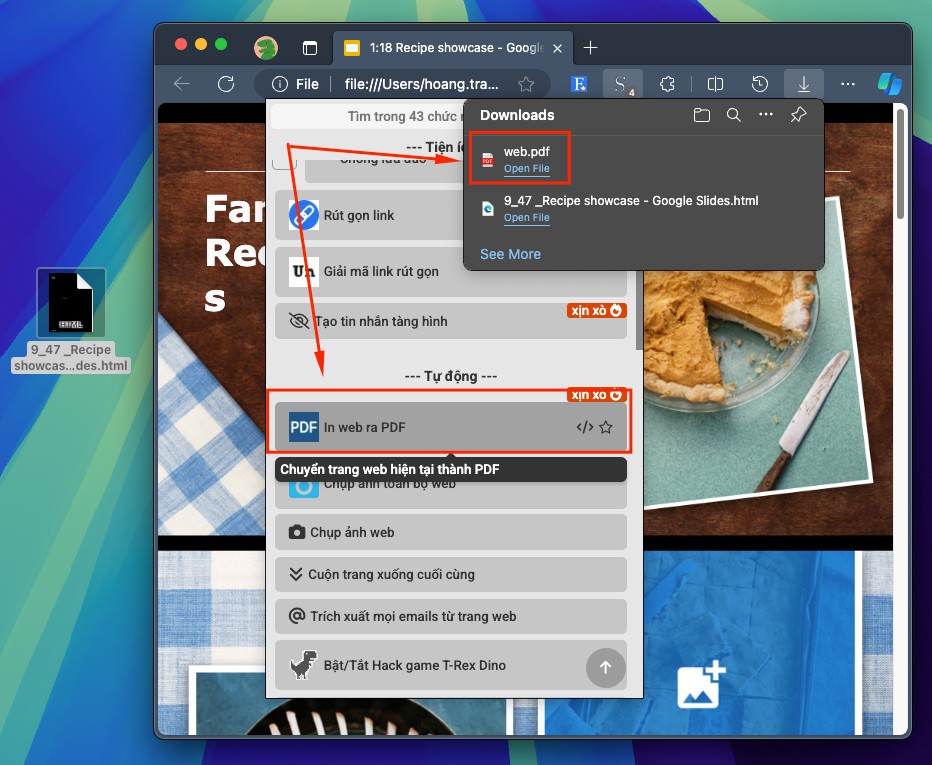Click the page's vertical scrollbar thumb

pos(900,163)
